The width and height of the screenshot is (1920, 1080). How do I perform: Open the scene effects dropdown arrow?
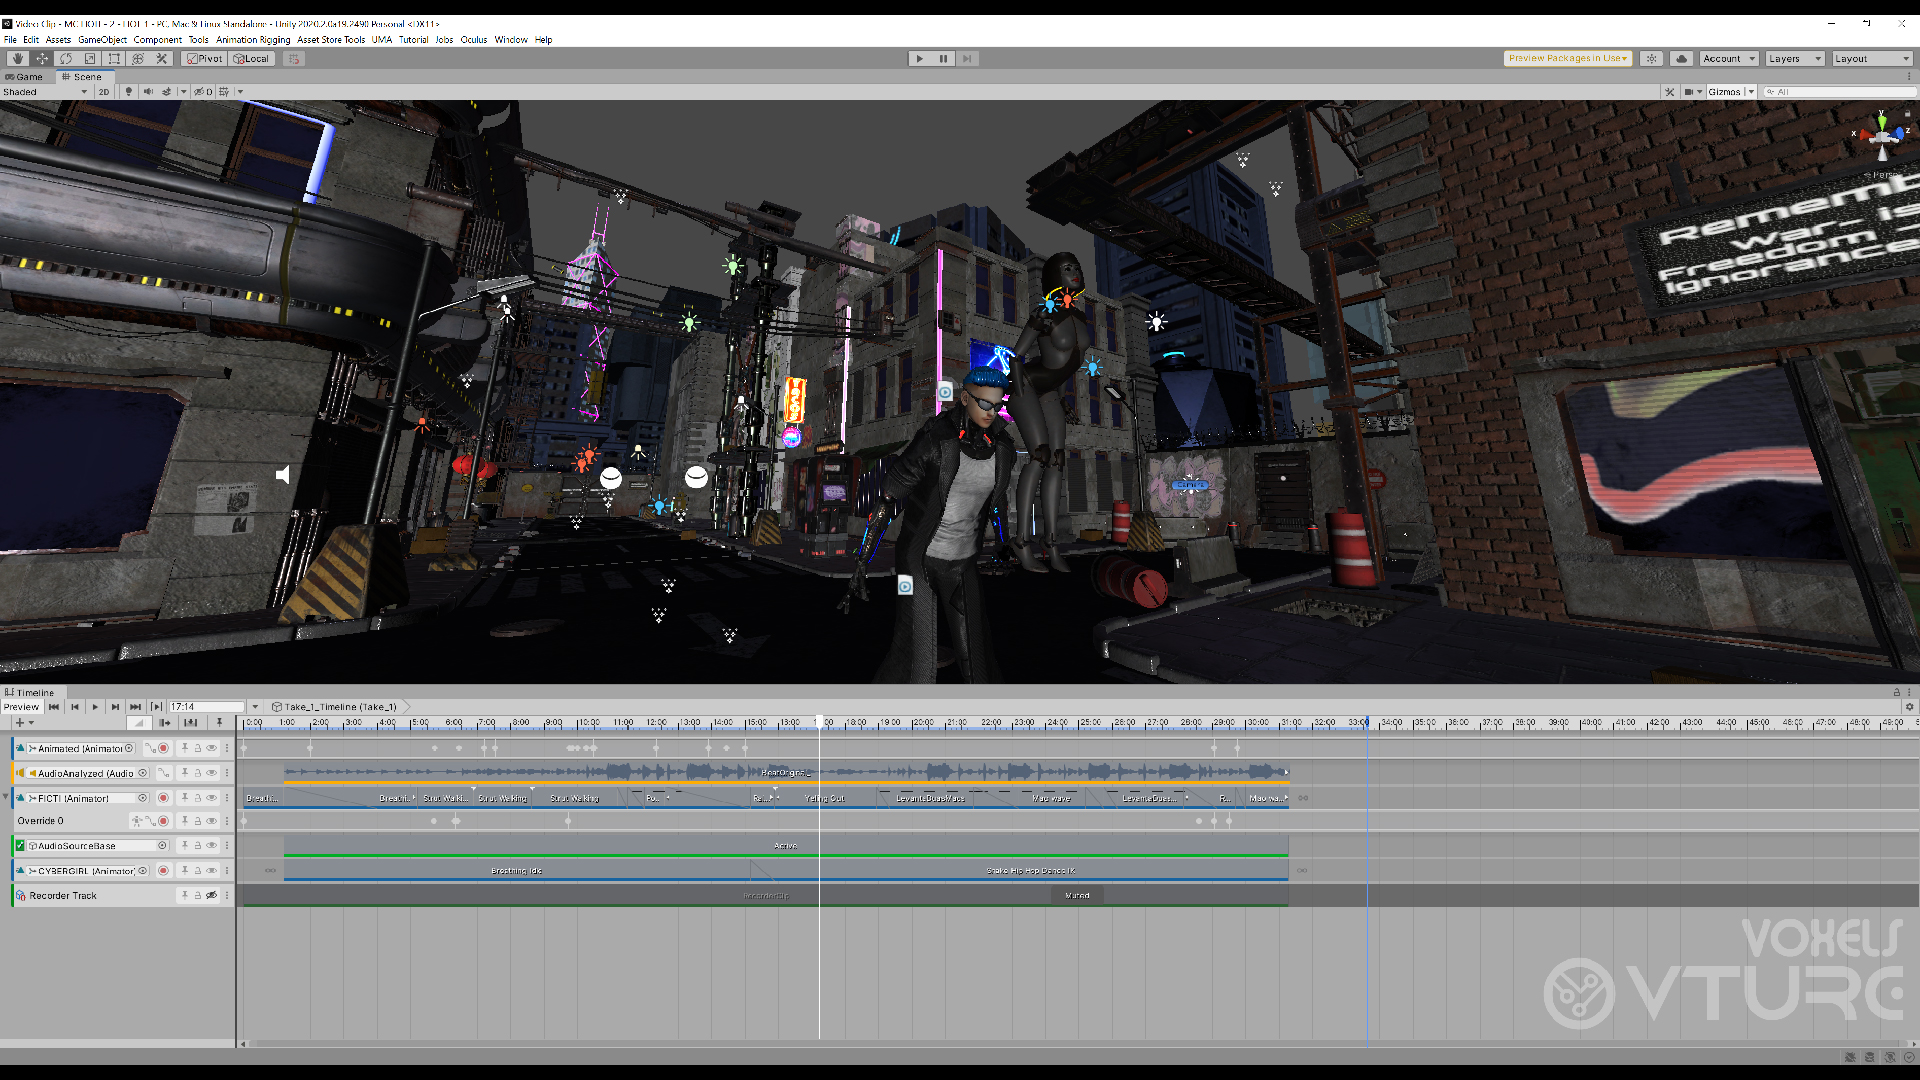[x=184, y=92]
